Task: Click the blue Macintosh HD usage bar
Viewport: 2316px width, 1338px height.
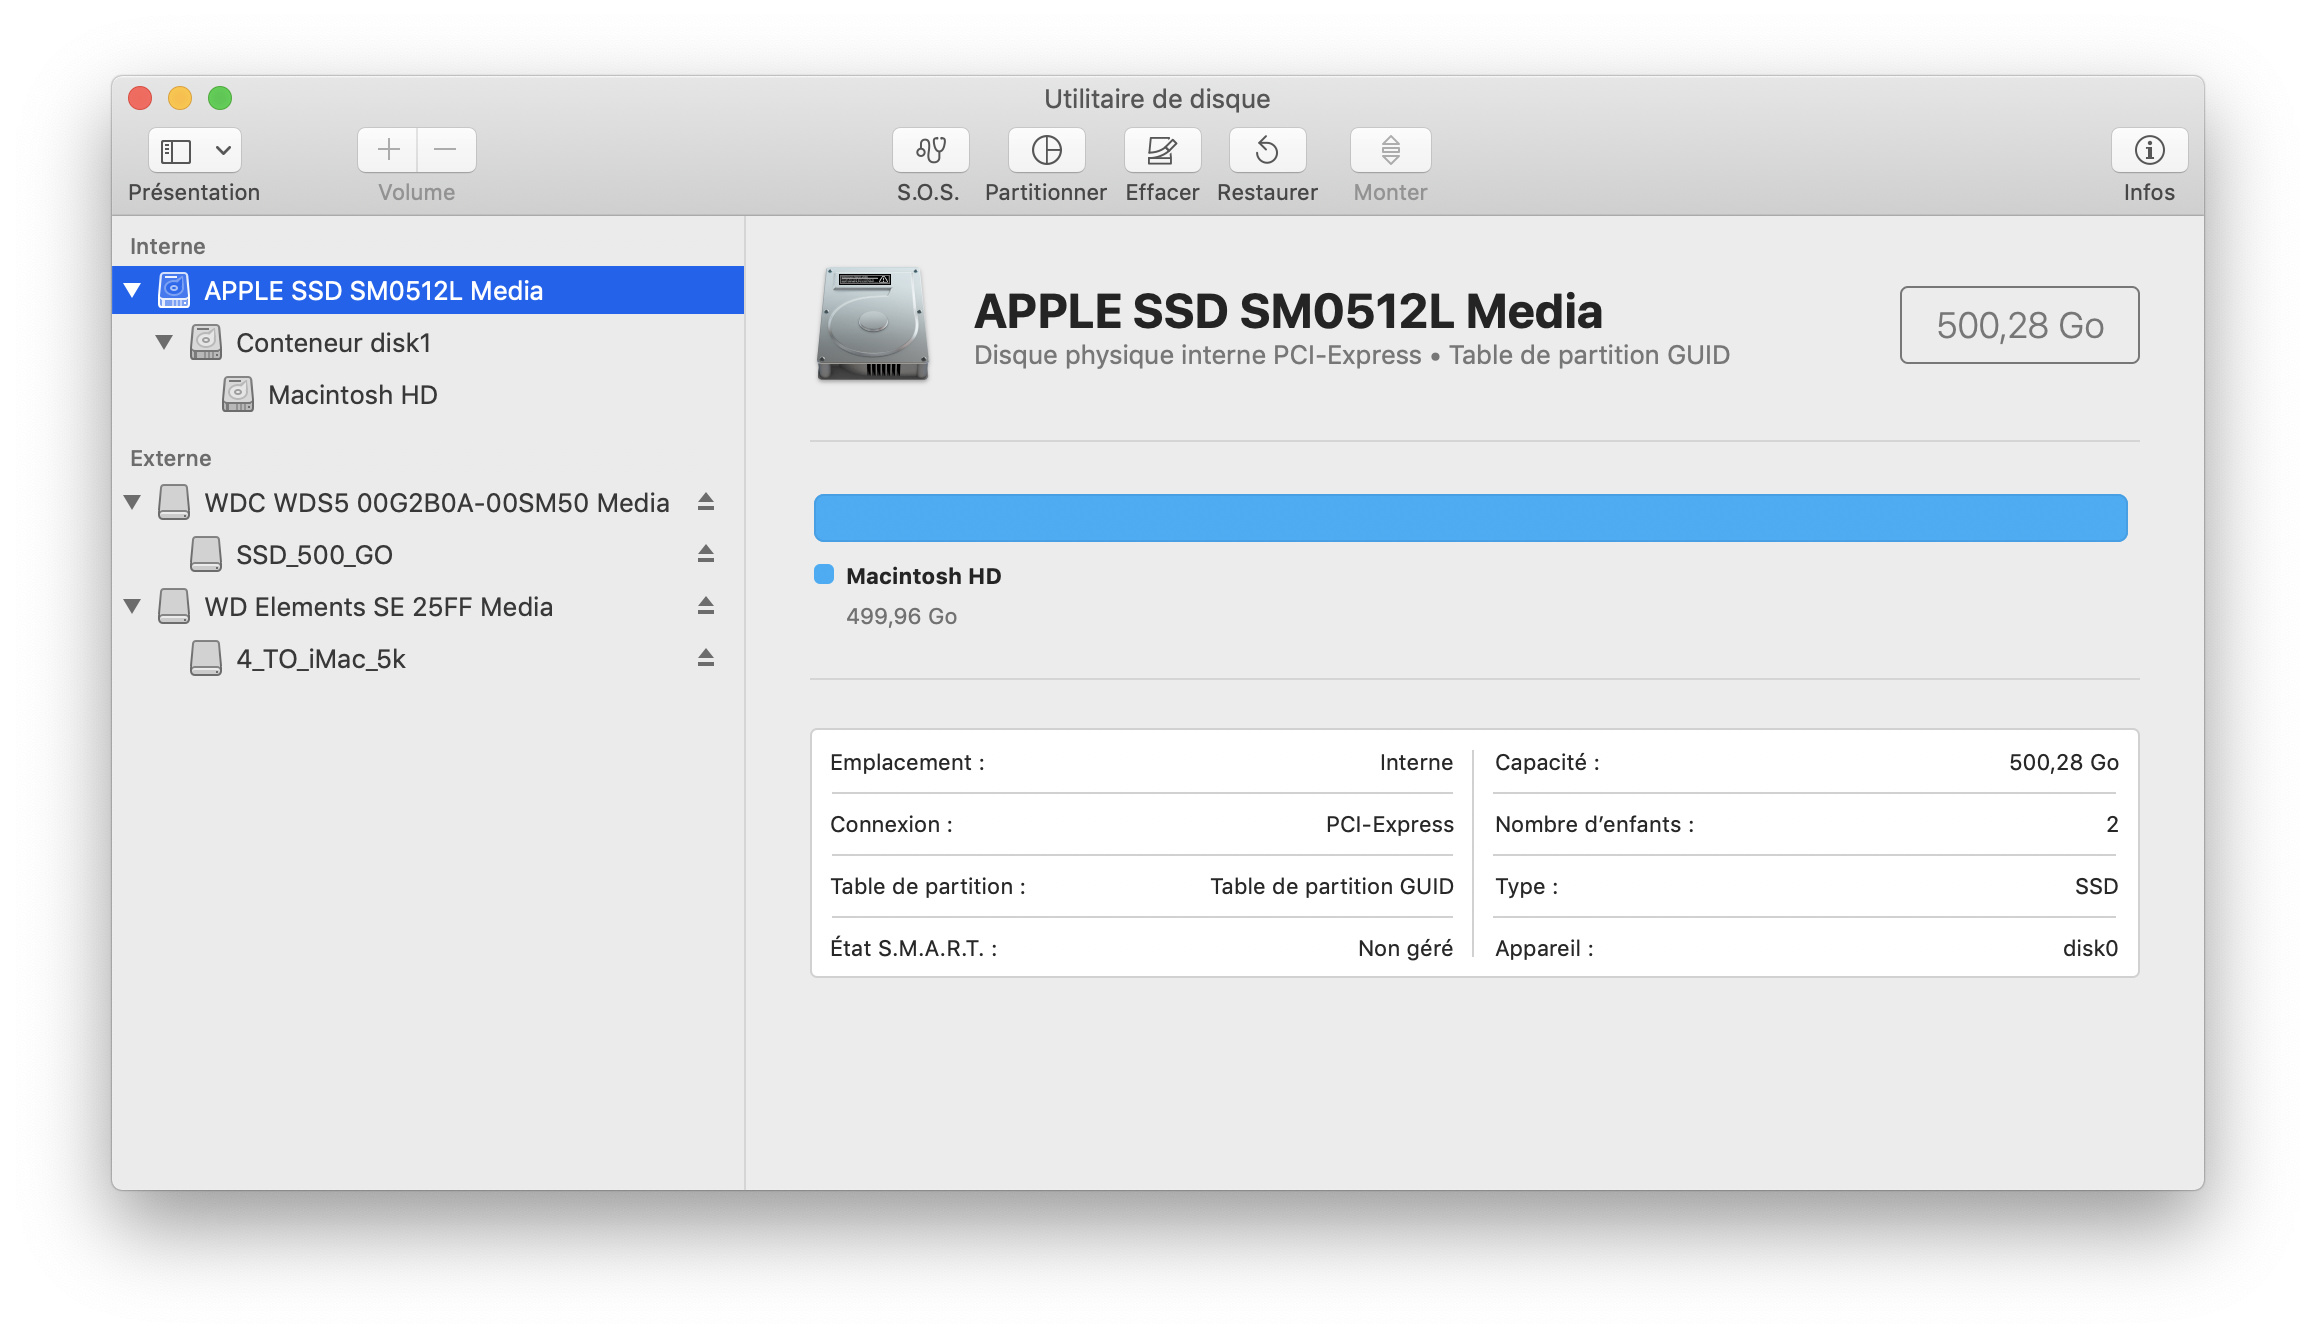Action: tap(1470, 518)
